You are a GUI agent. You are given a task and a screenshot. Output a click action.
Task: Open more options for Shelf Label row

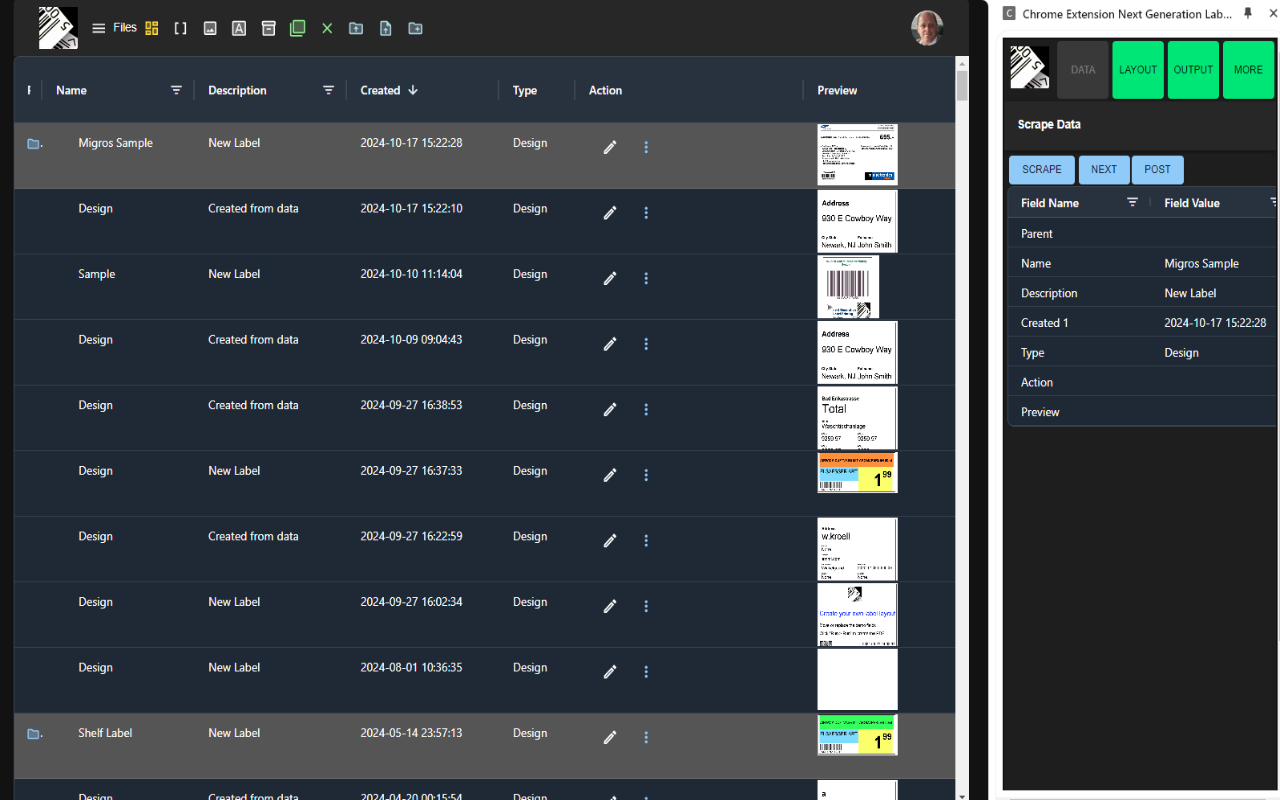click(646, 737)
